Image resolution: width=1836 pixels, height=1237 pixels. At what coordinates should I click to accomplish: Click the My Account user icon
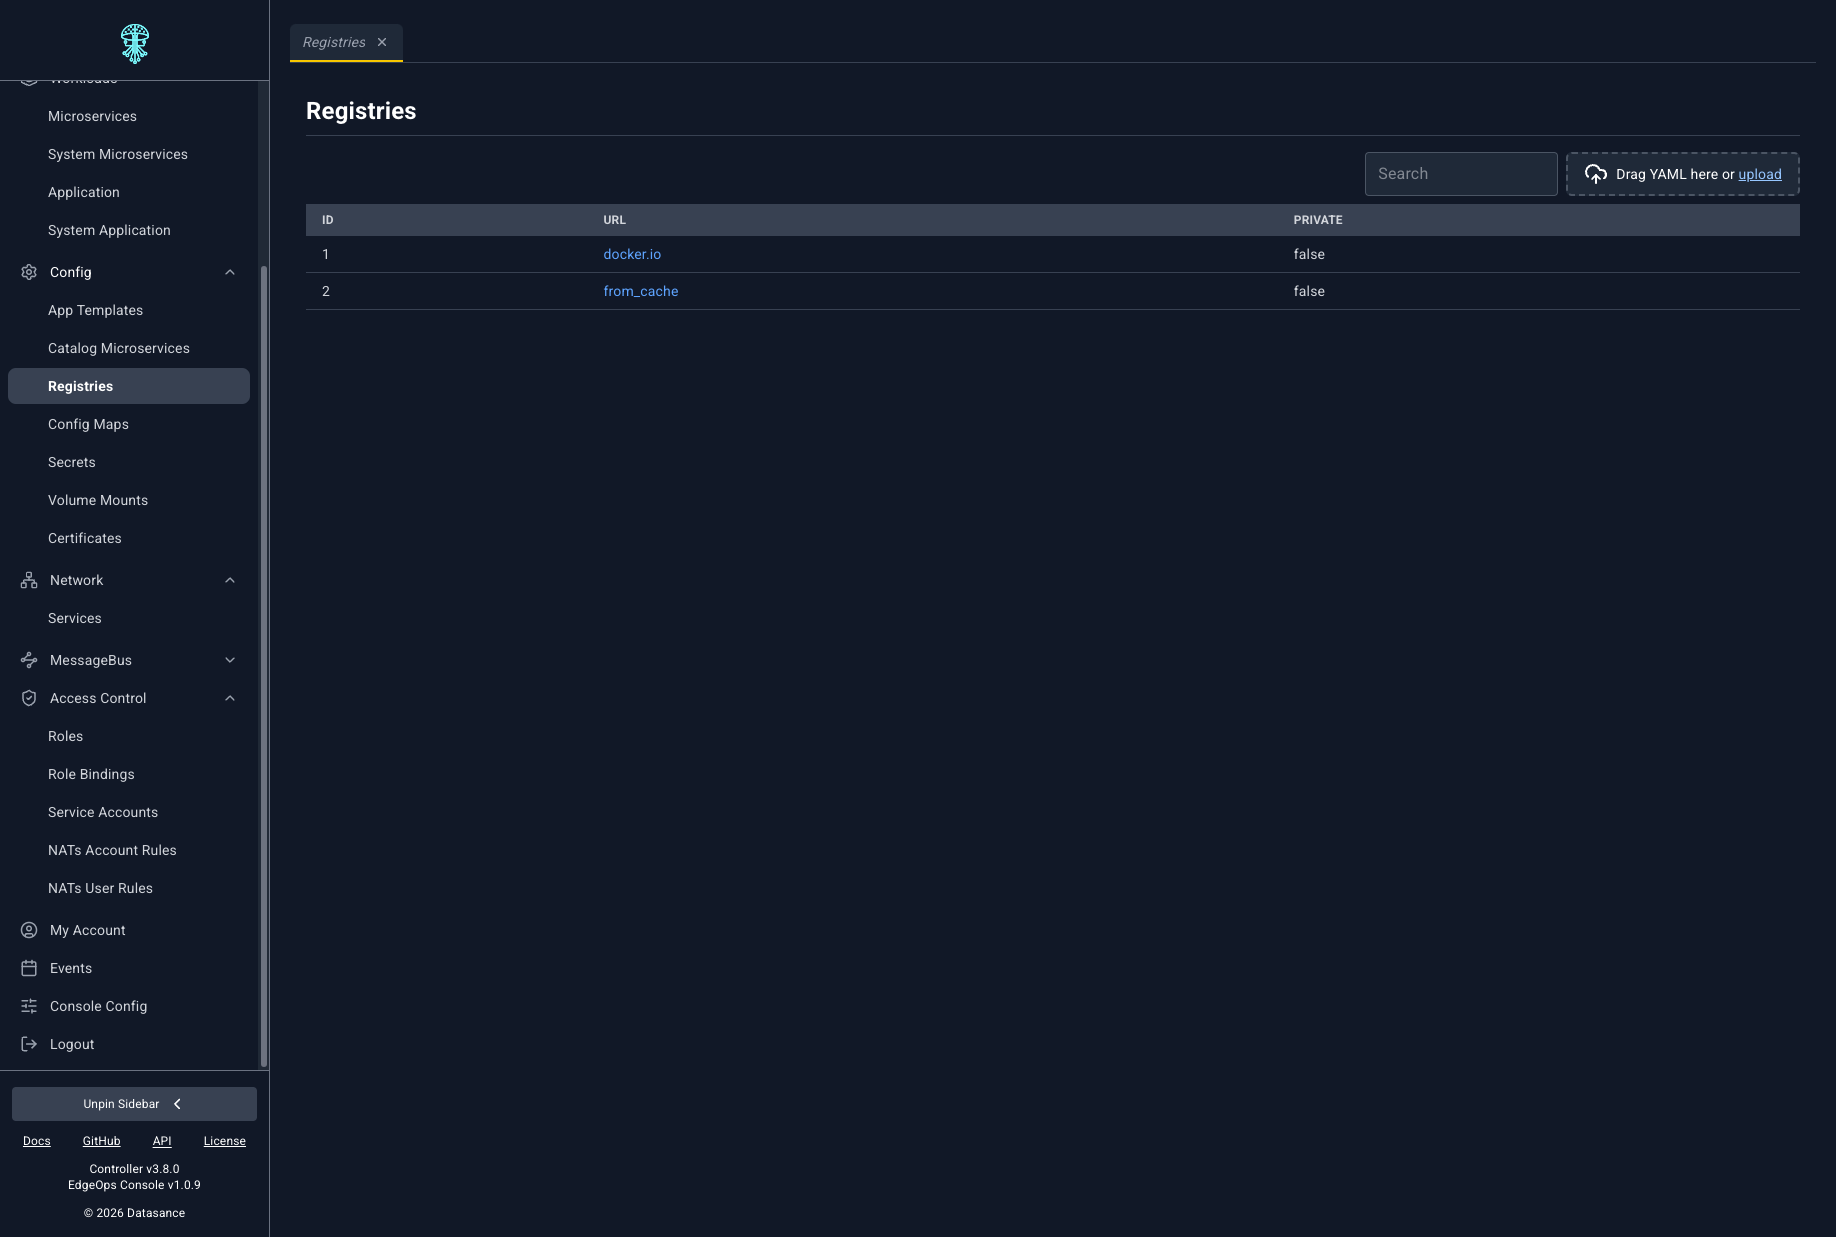coord(29,930)
